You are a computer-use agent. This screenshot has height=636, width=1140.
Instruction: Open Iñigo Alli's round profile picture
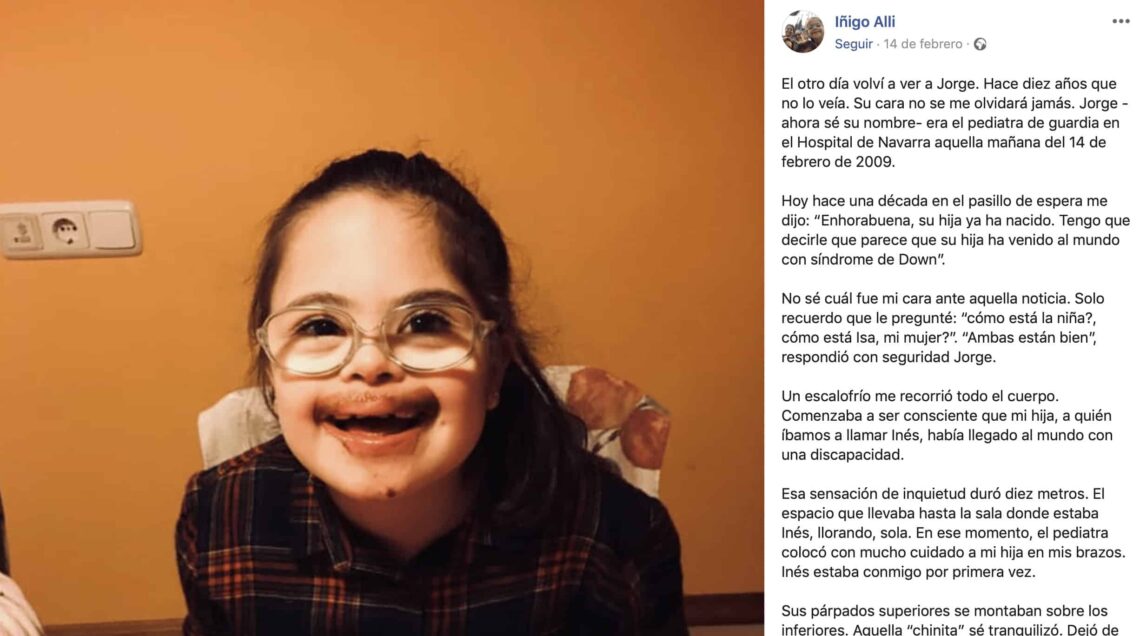803,32
